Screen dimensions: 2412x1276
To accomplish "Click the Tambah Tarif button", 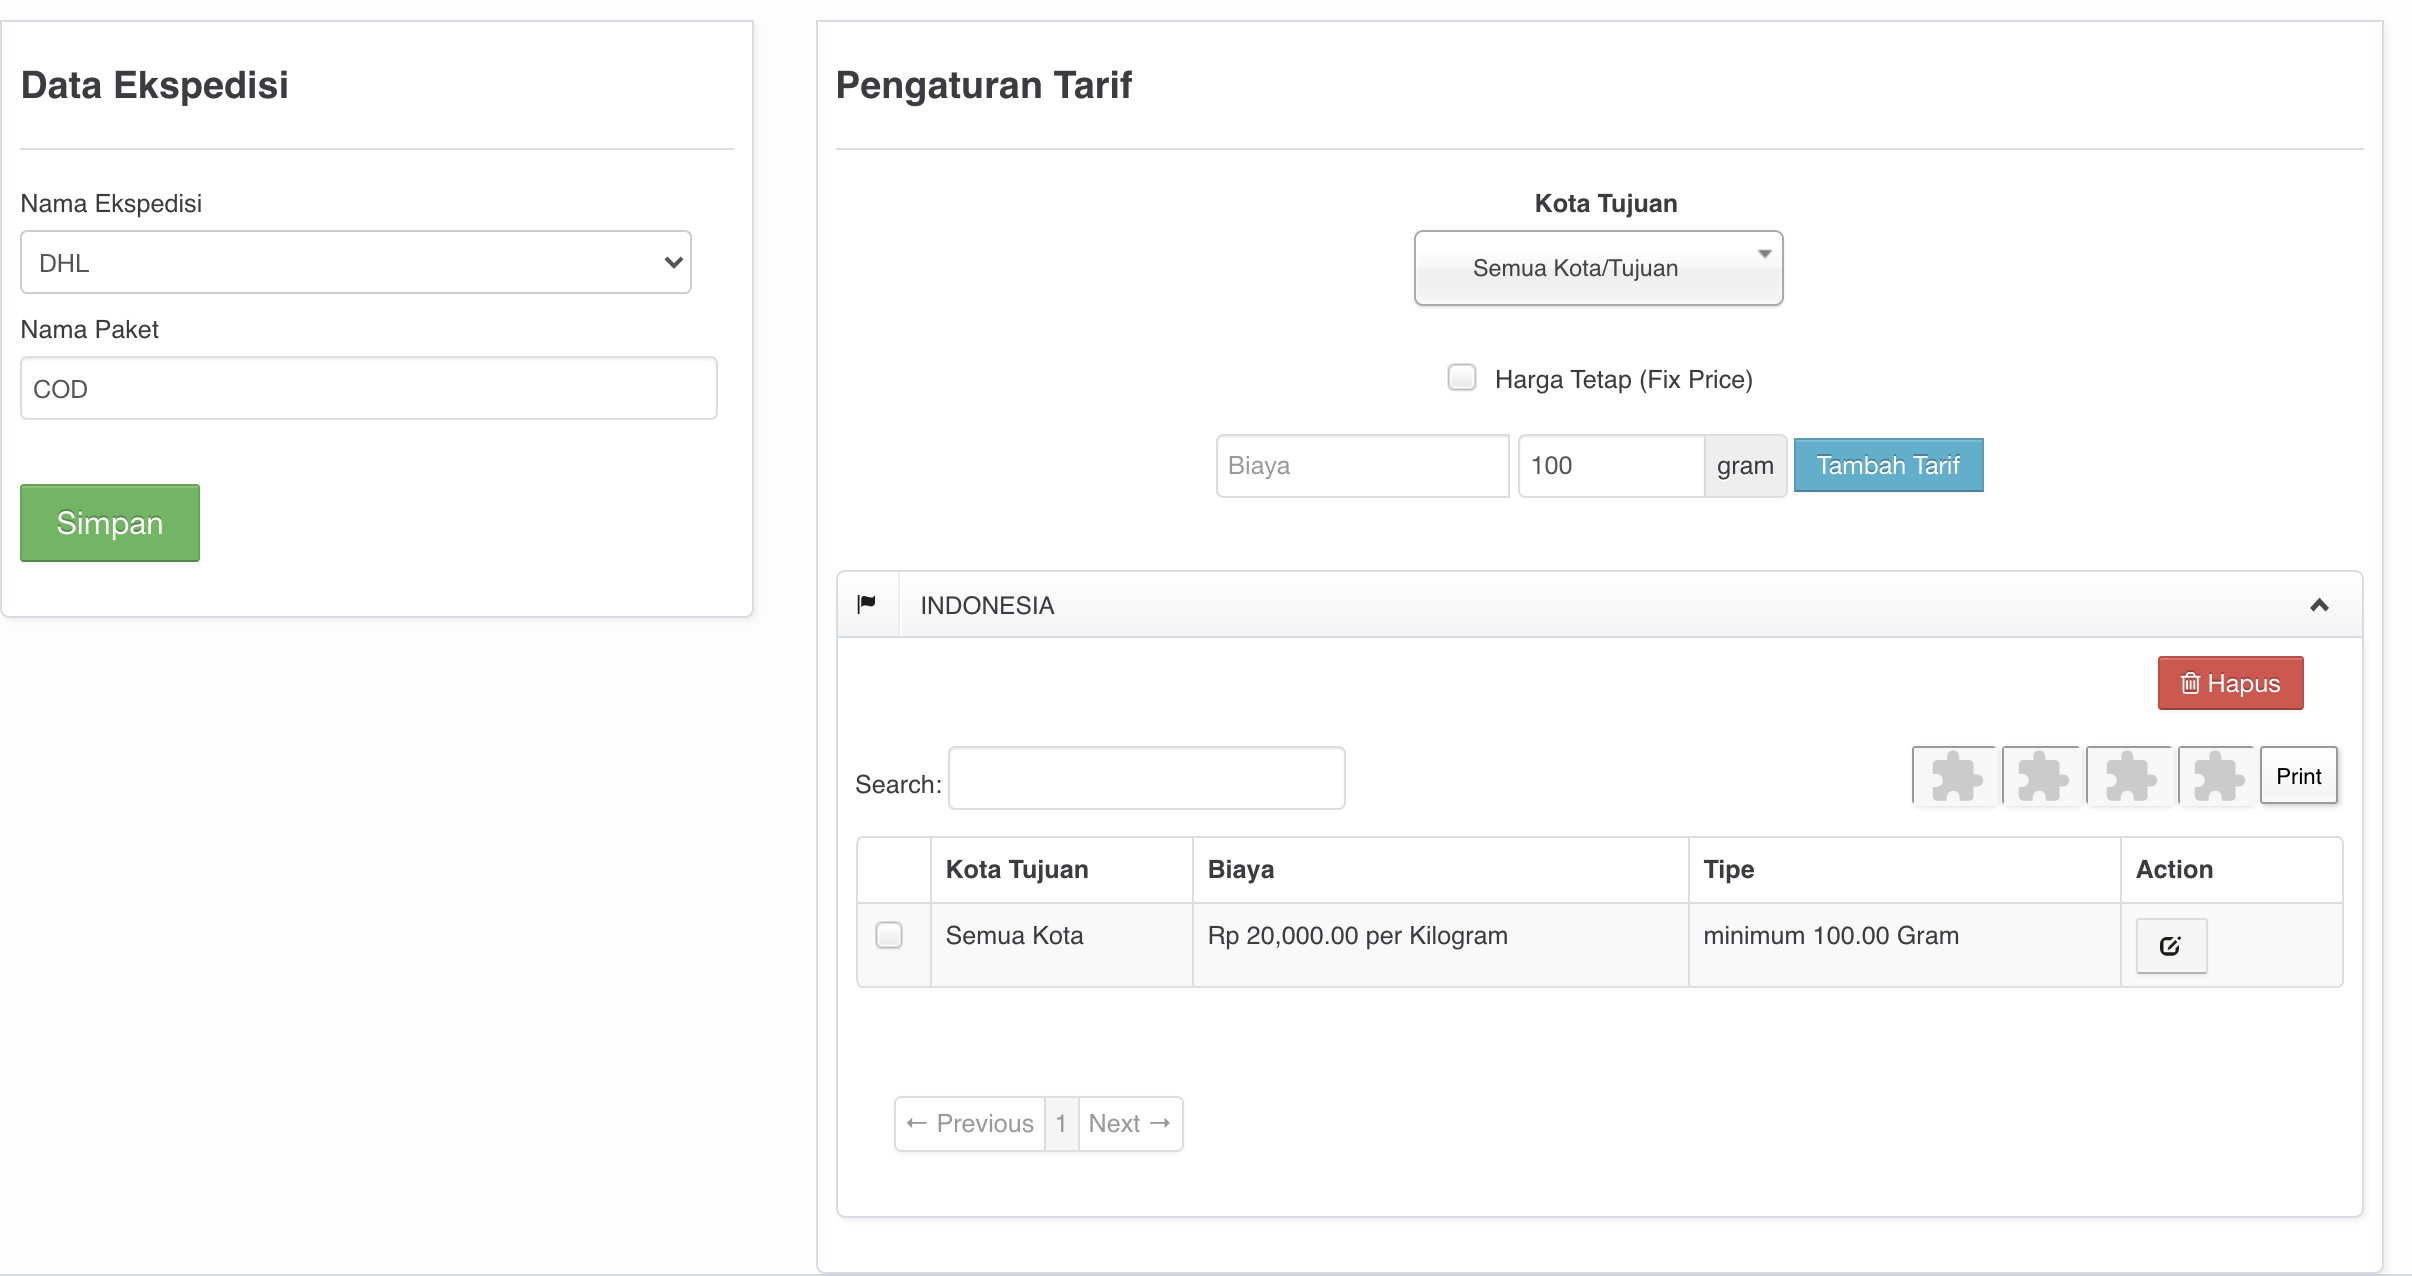I will pyautogui.click(x=1888, y=466).
